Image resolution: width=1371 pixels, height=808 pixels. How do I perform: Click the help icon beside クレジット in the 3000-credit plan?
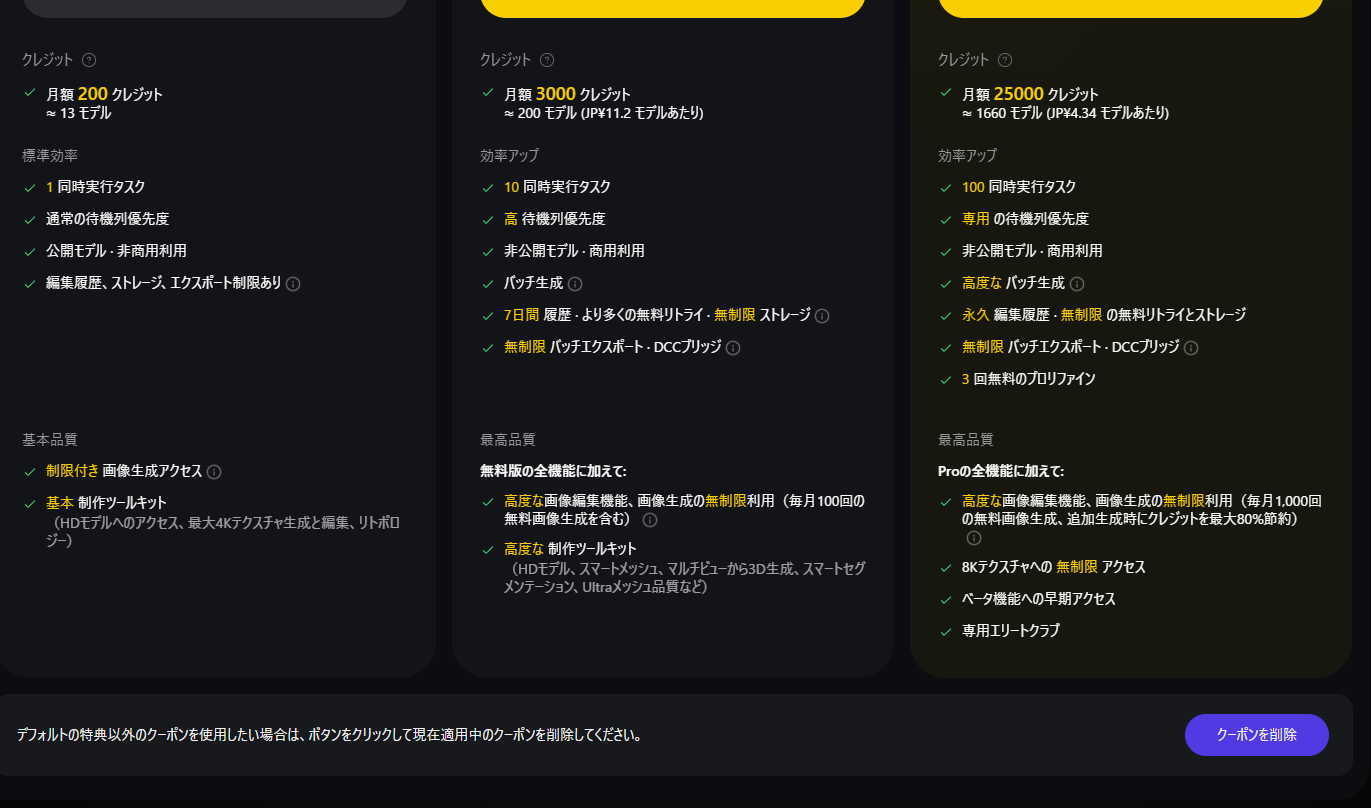[547, 60]
